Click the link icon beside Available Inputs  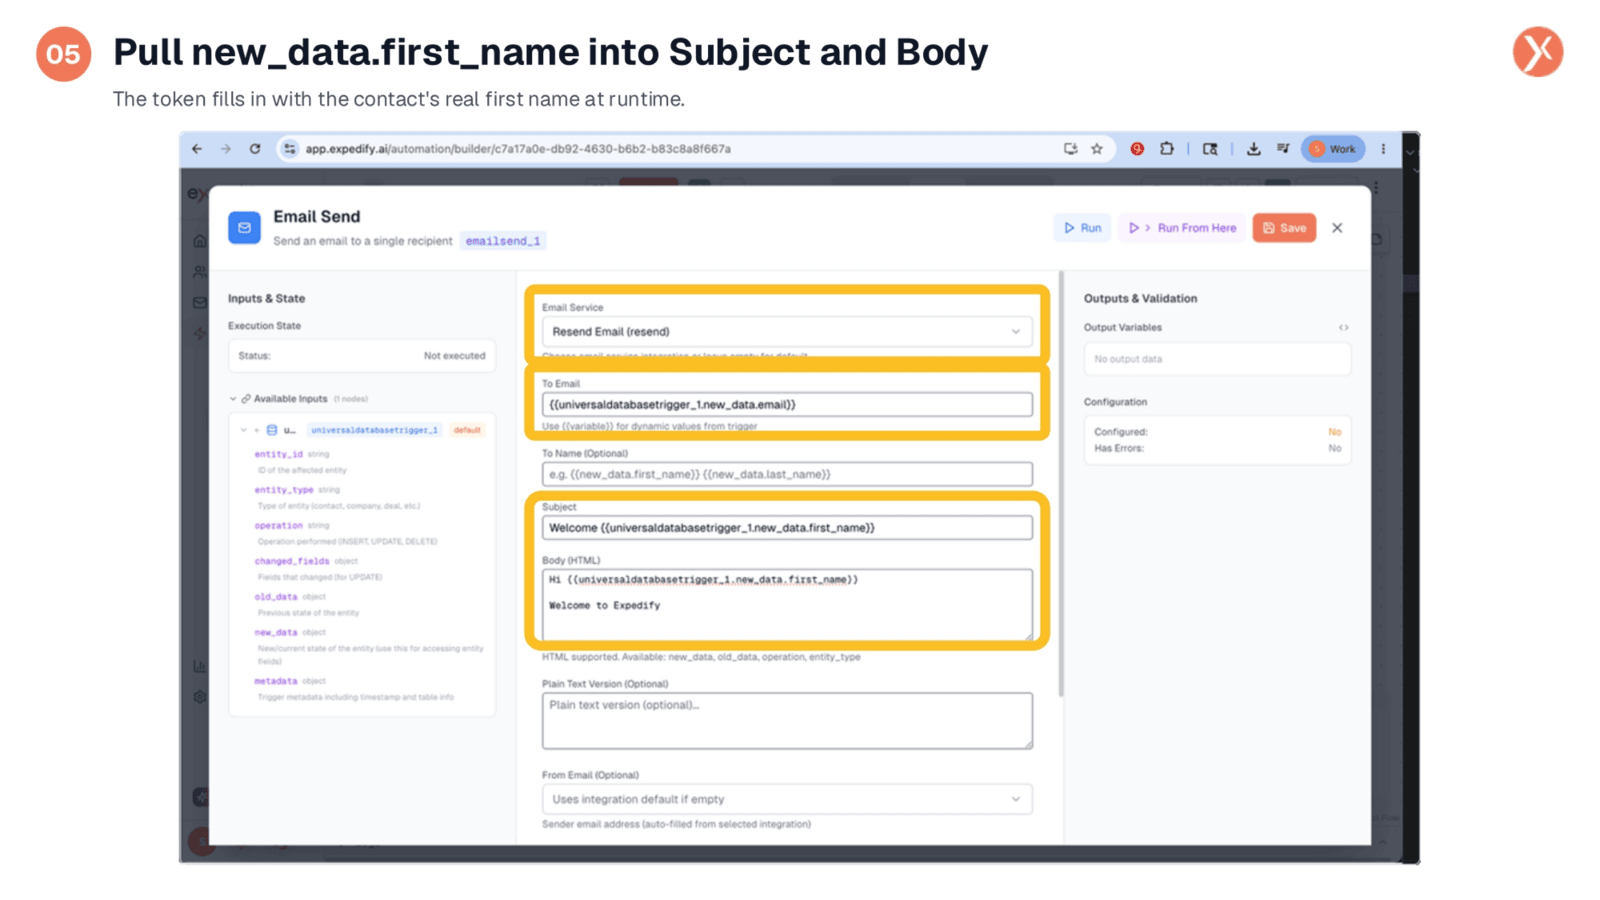[x=246, y=399]
